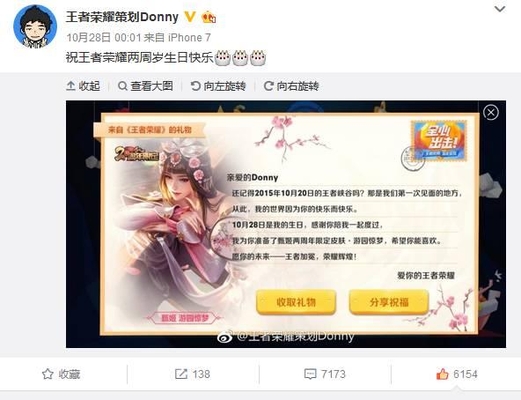Click Donny's profile avatar picture
Viewport: 521px width, 400px height.
click(35, 27)
